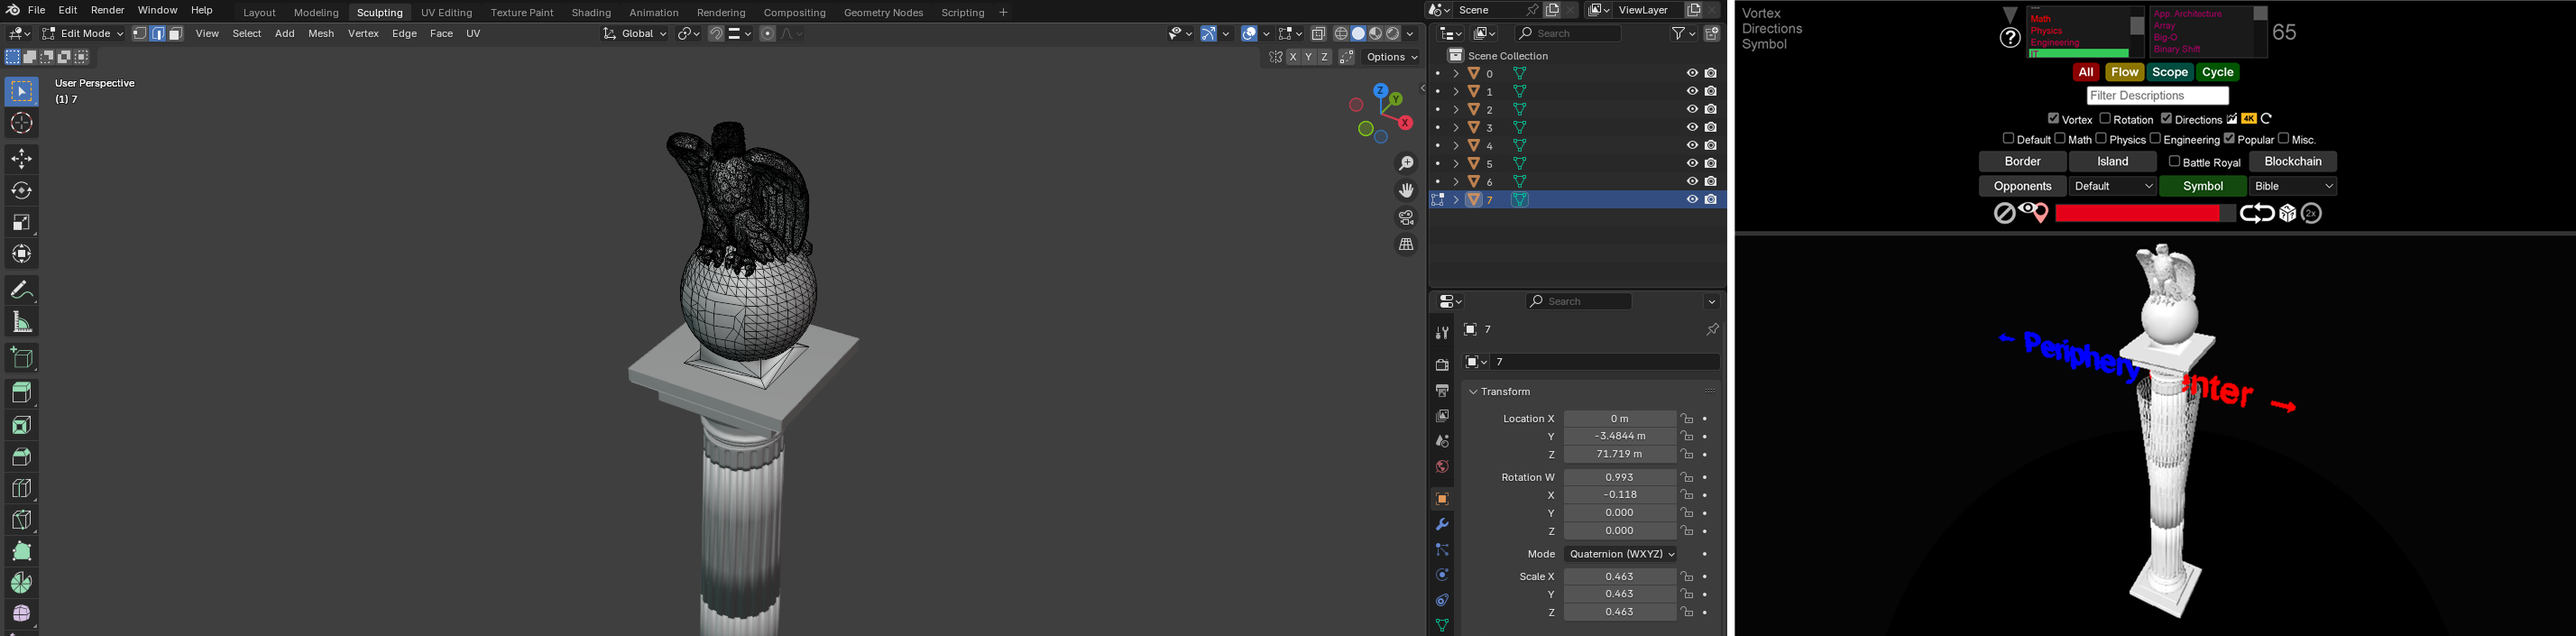Screen dimensions: 2576x636
Task: Open the Bible dropdown
Action: tap(2293, 187)
